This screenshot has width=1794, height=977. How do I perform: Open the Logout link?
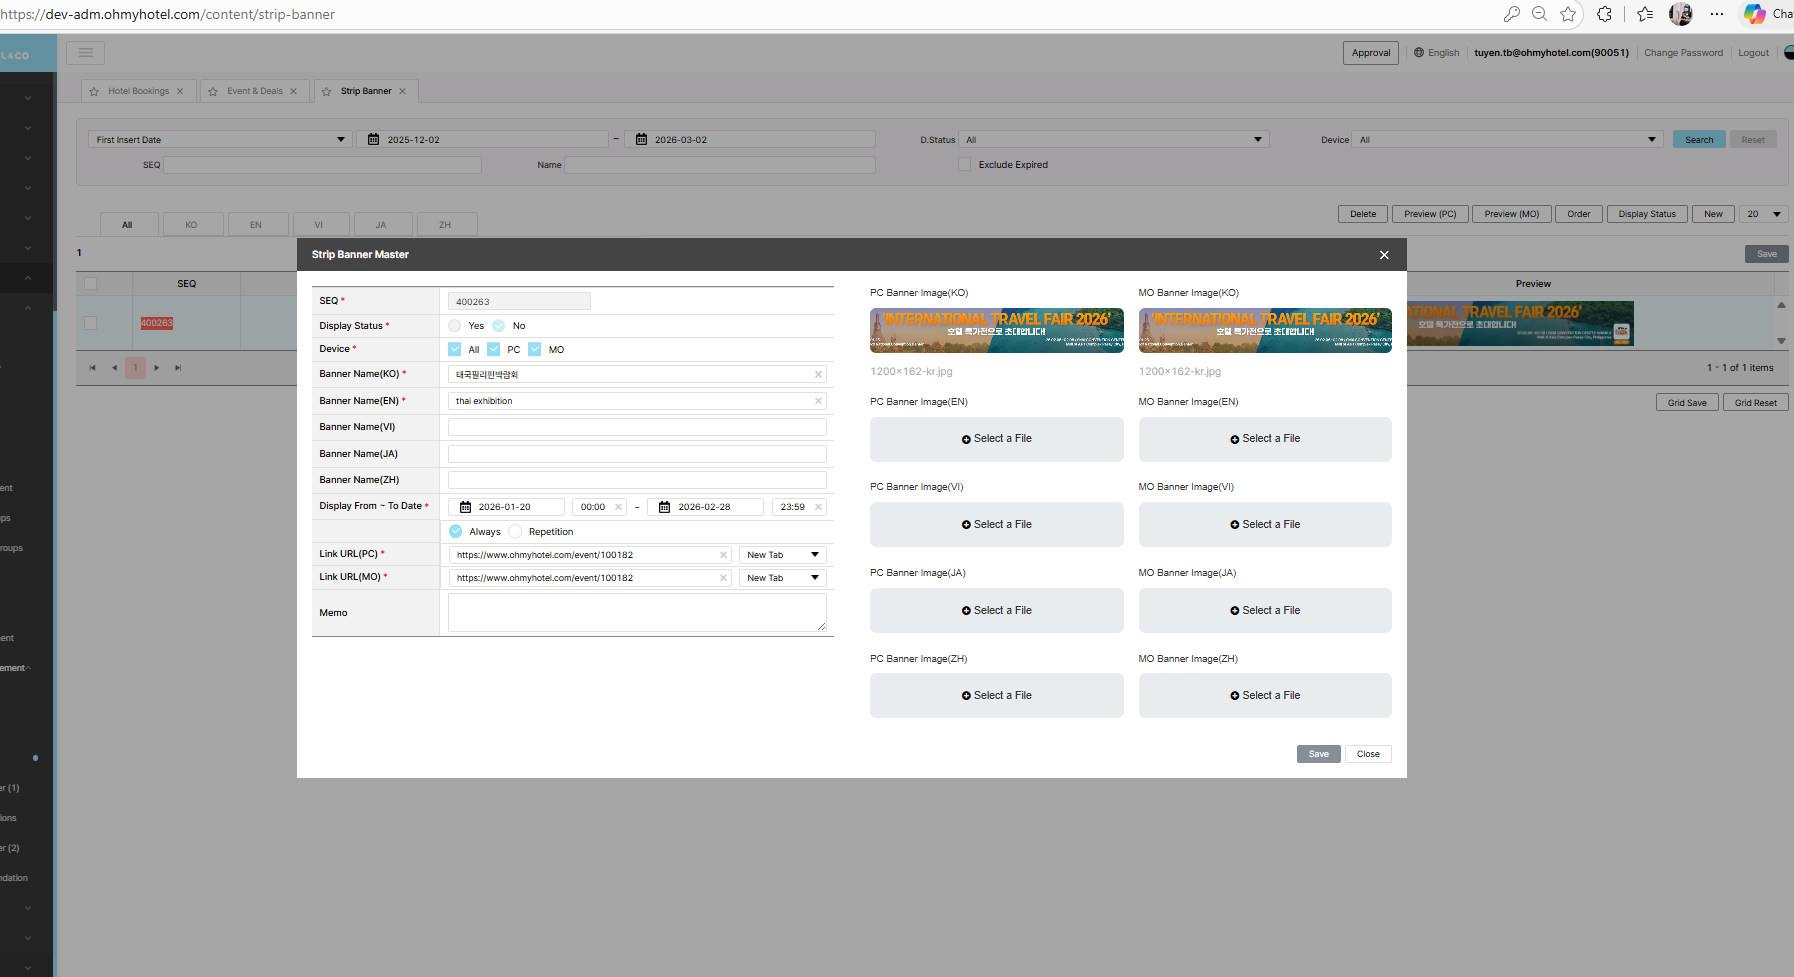[x=1753, y=53]
